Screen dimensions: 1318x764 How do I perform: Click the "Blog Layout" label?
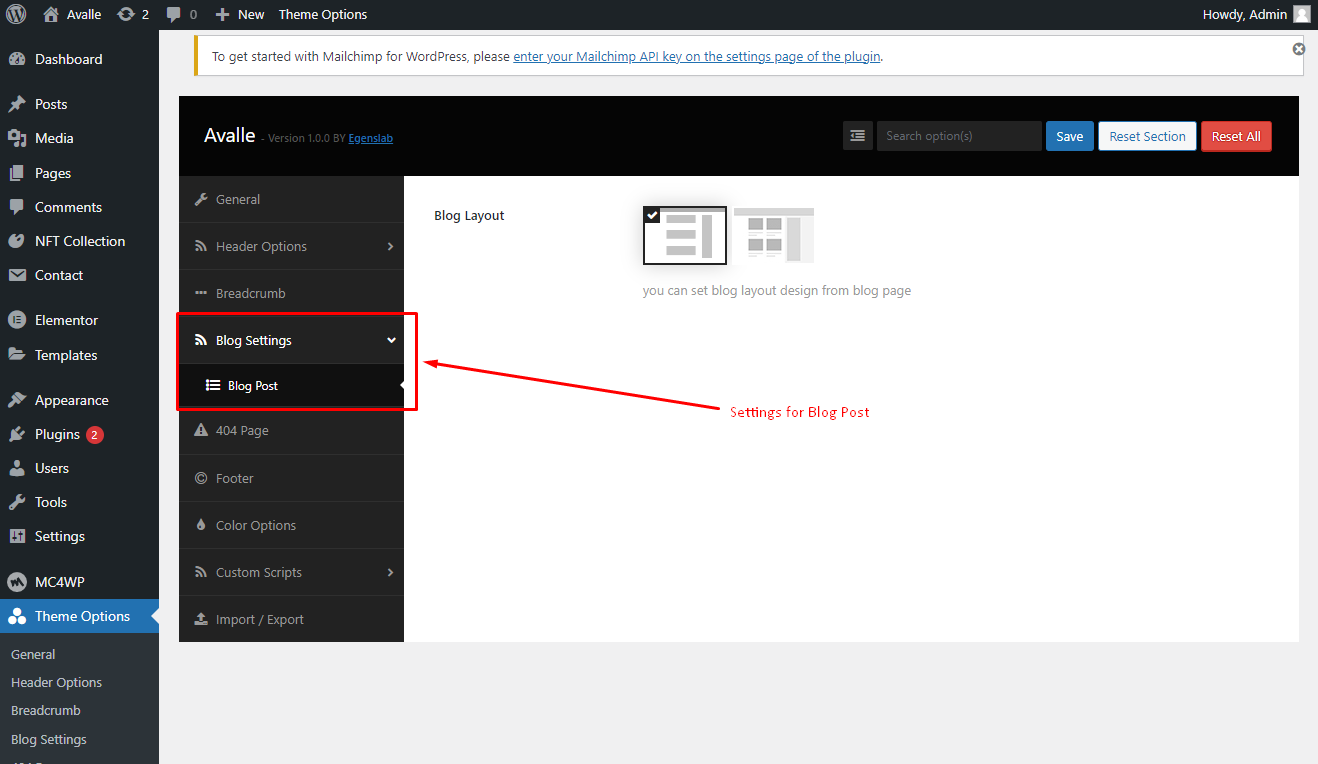coord(469,215)
